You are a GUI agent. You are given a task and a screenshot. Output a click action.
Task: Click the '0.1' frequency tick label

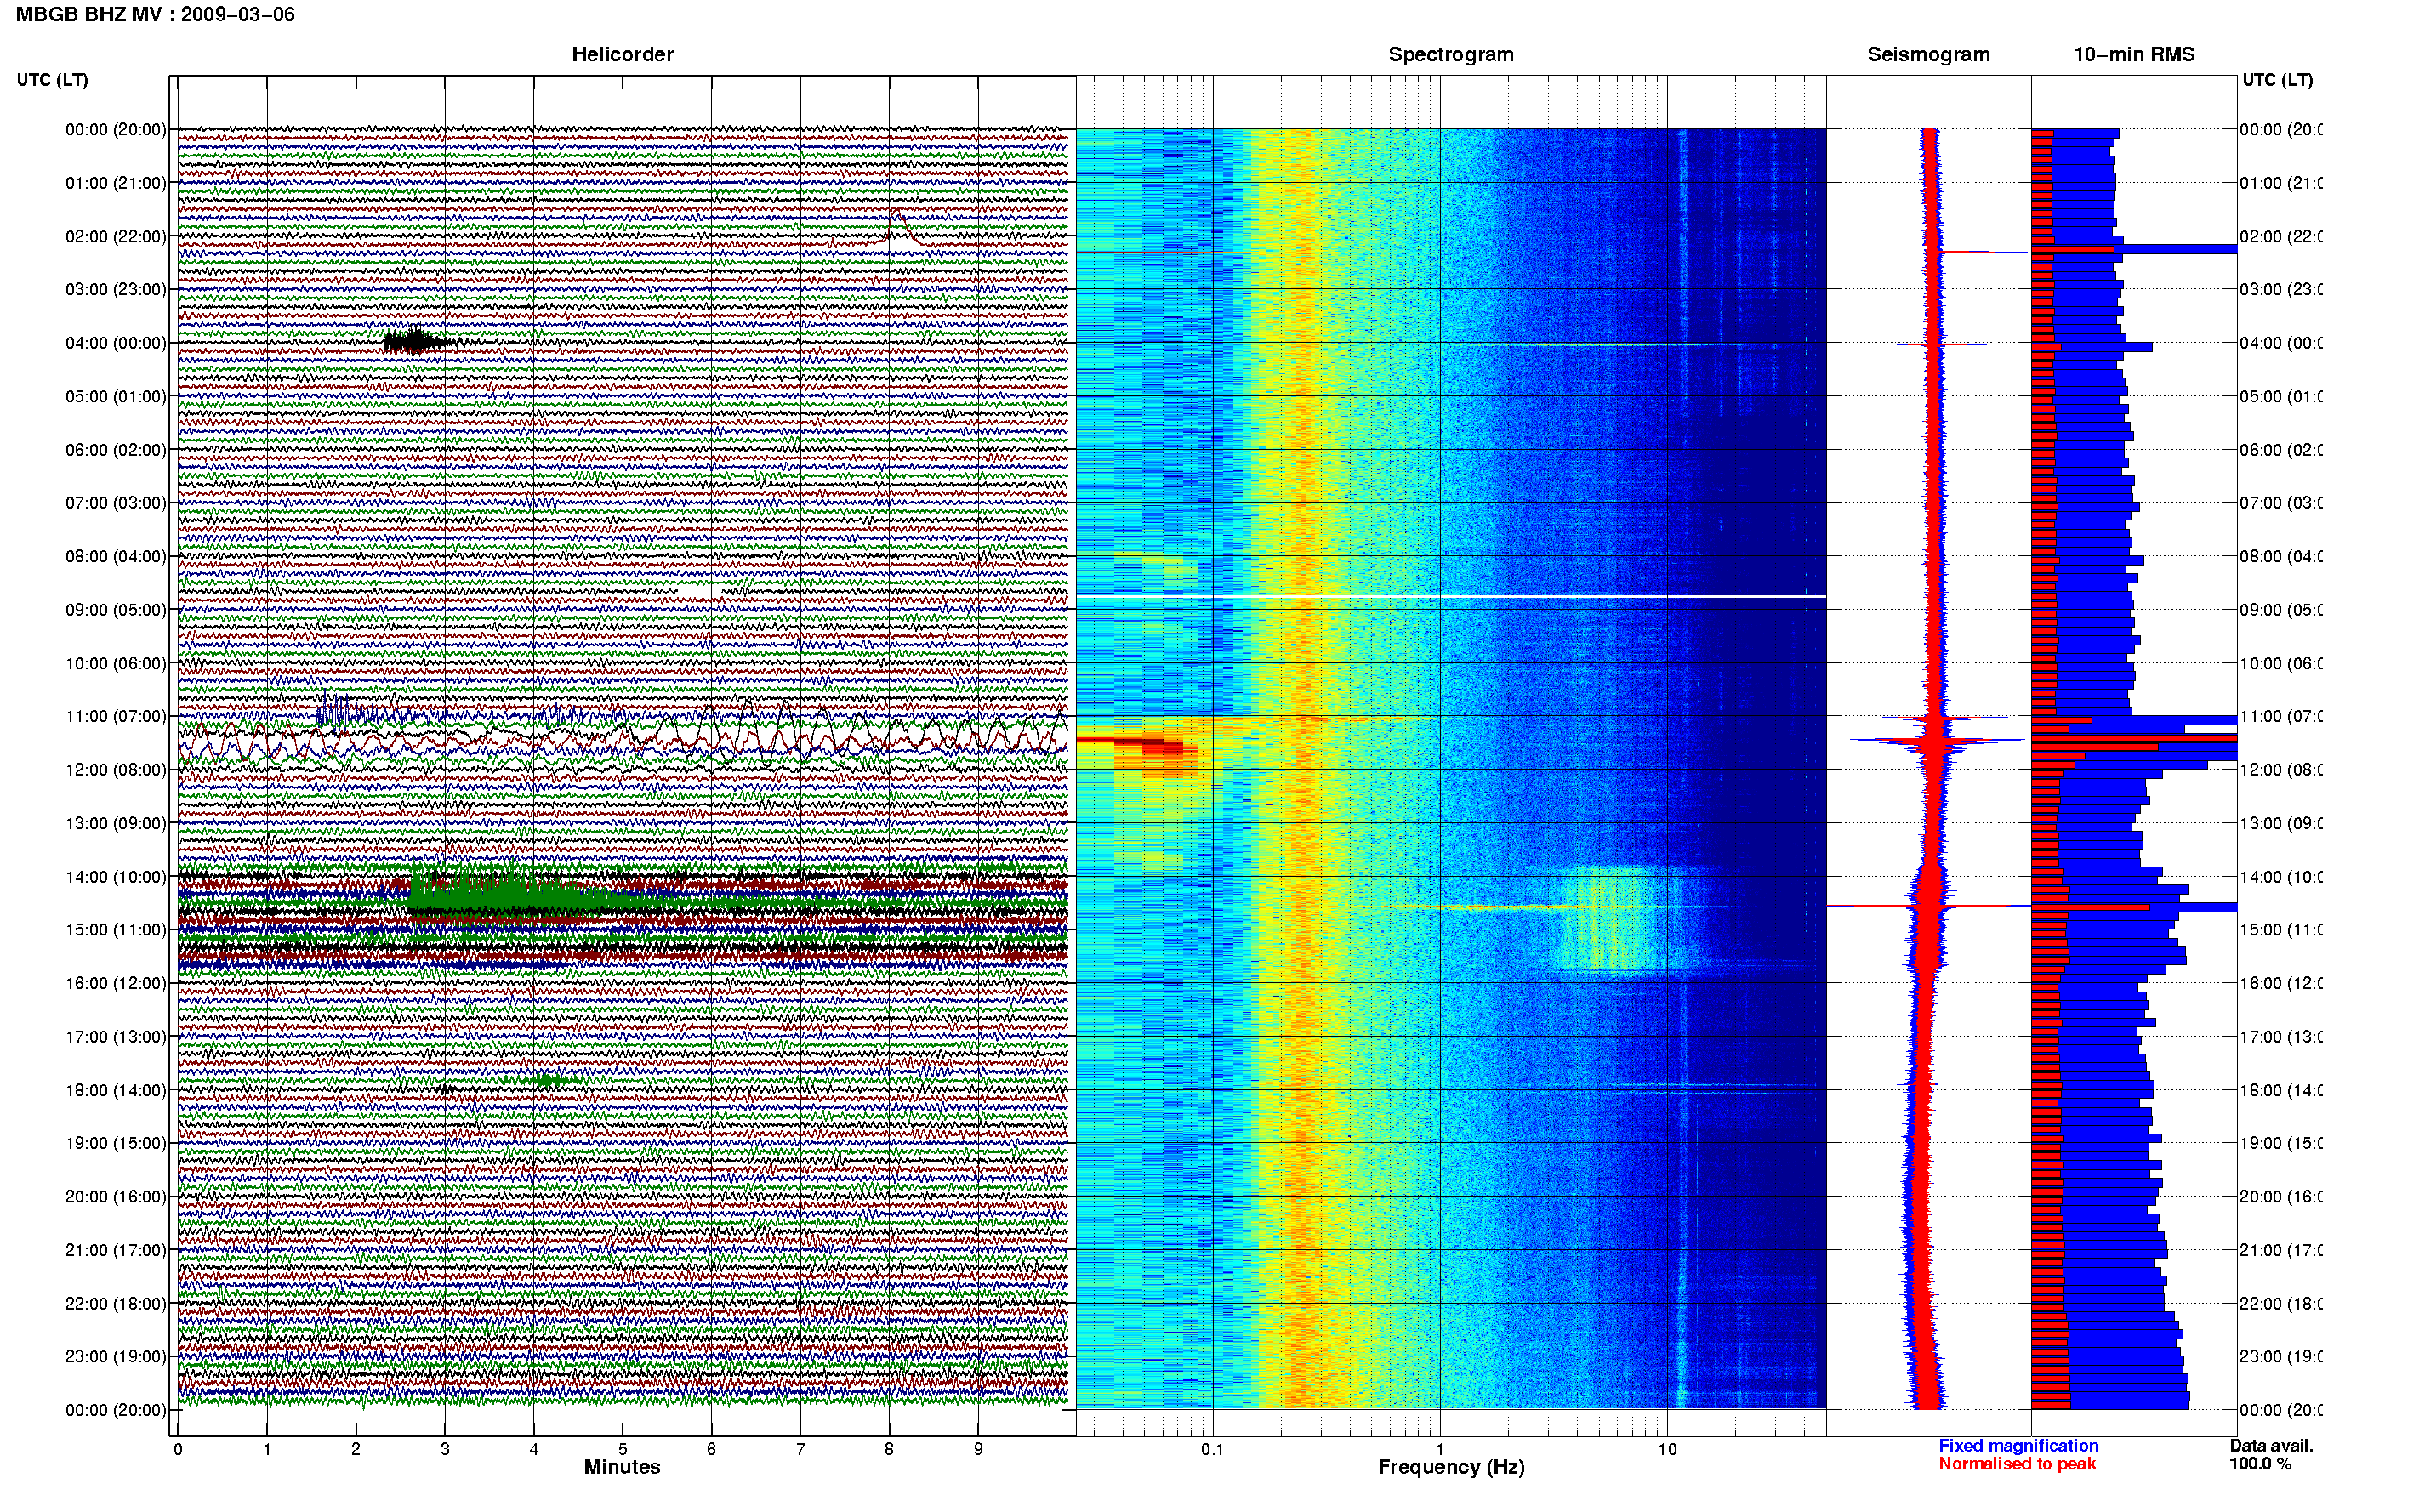coord(1212,1449)
